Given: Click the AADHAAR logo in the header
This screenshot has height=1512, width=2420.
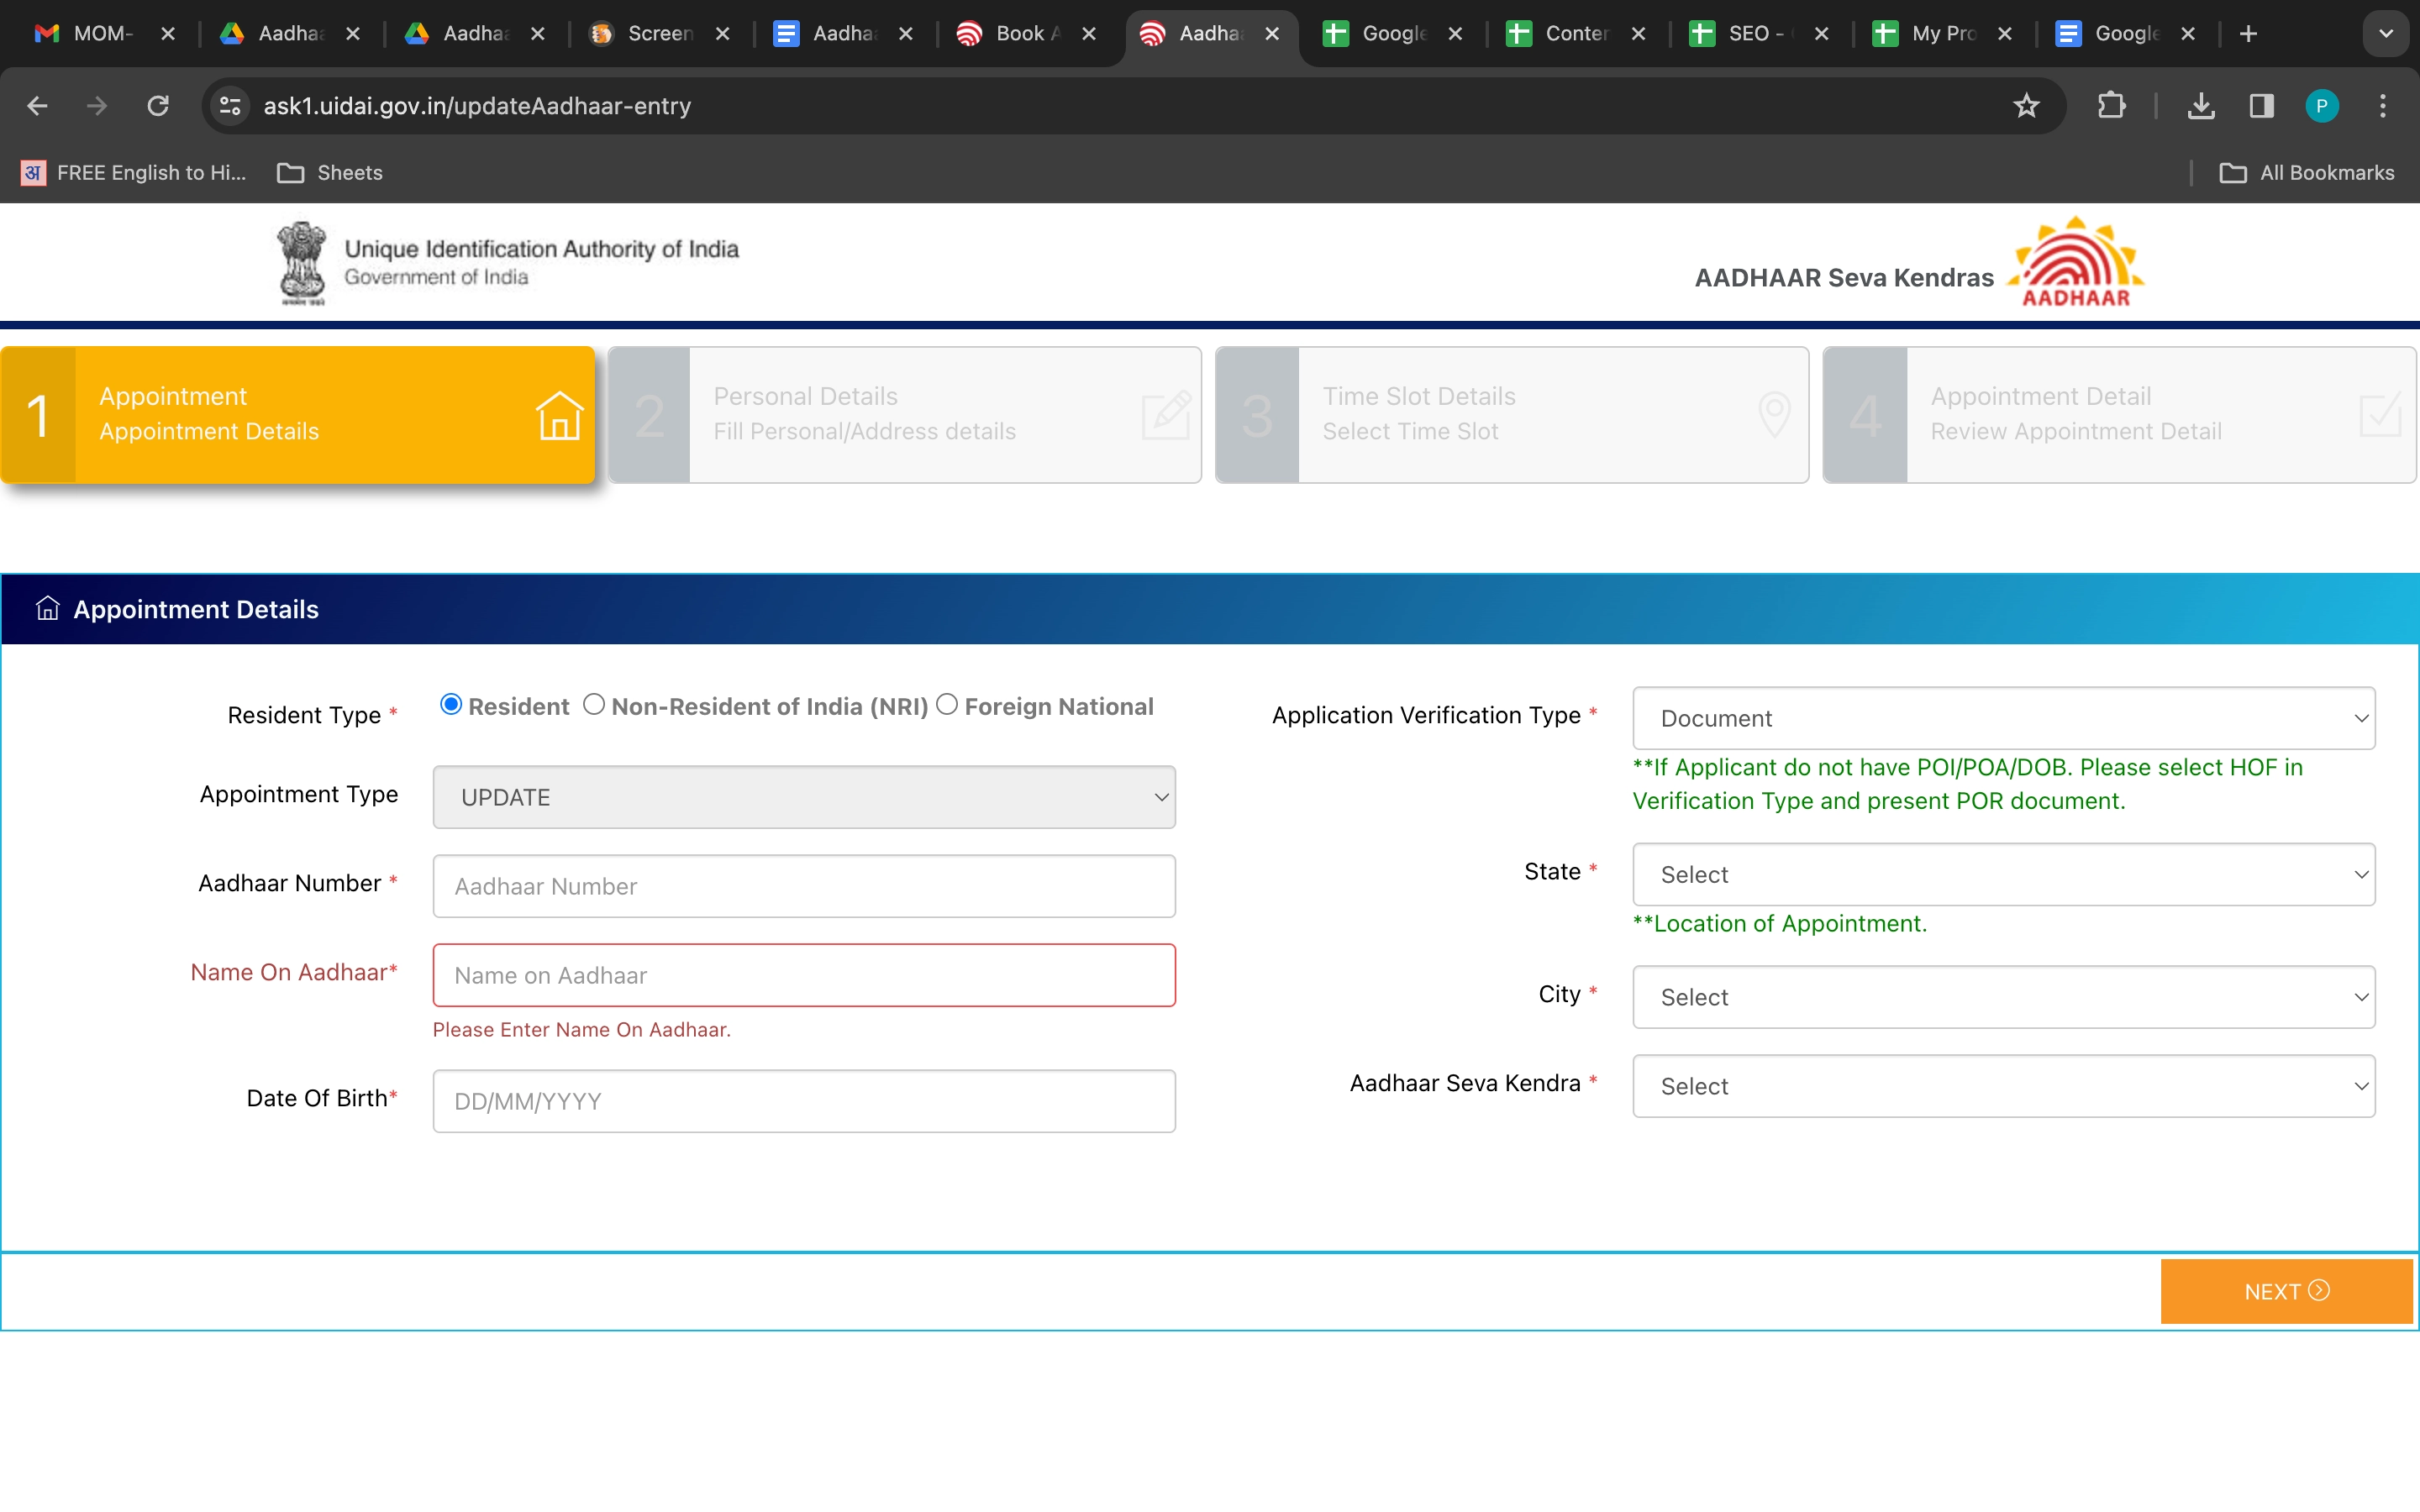Looking at the screenshot, I should tap(2076, 262).
